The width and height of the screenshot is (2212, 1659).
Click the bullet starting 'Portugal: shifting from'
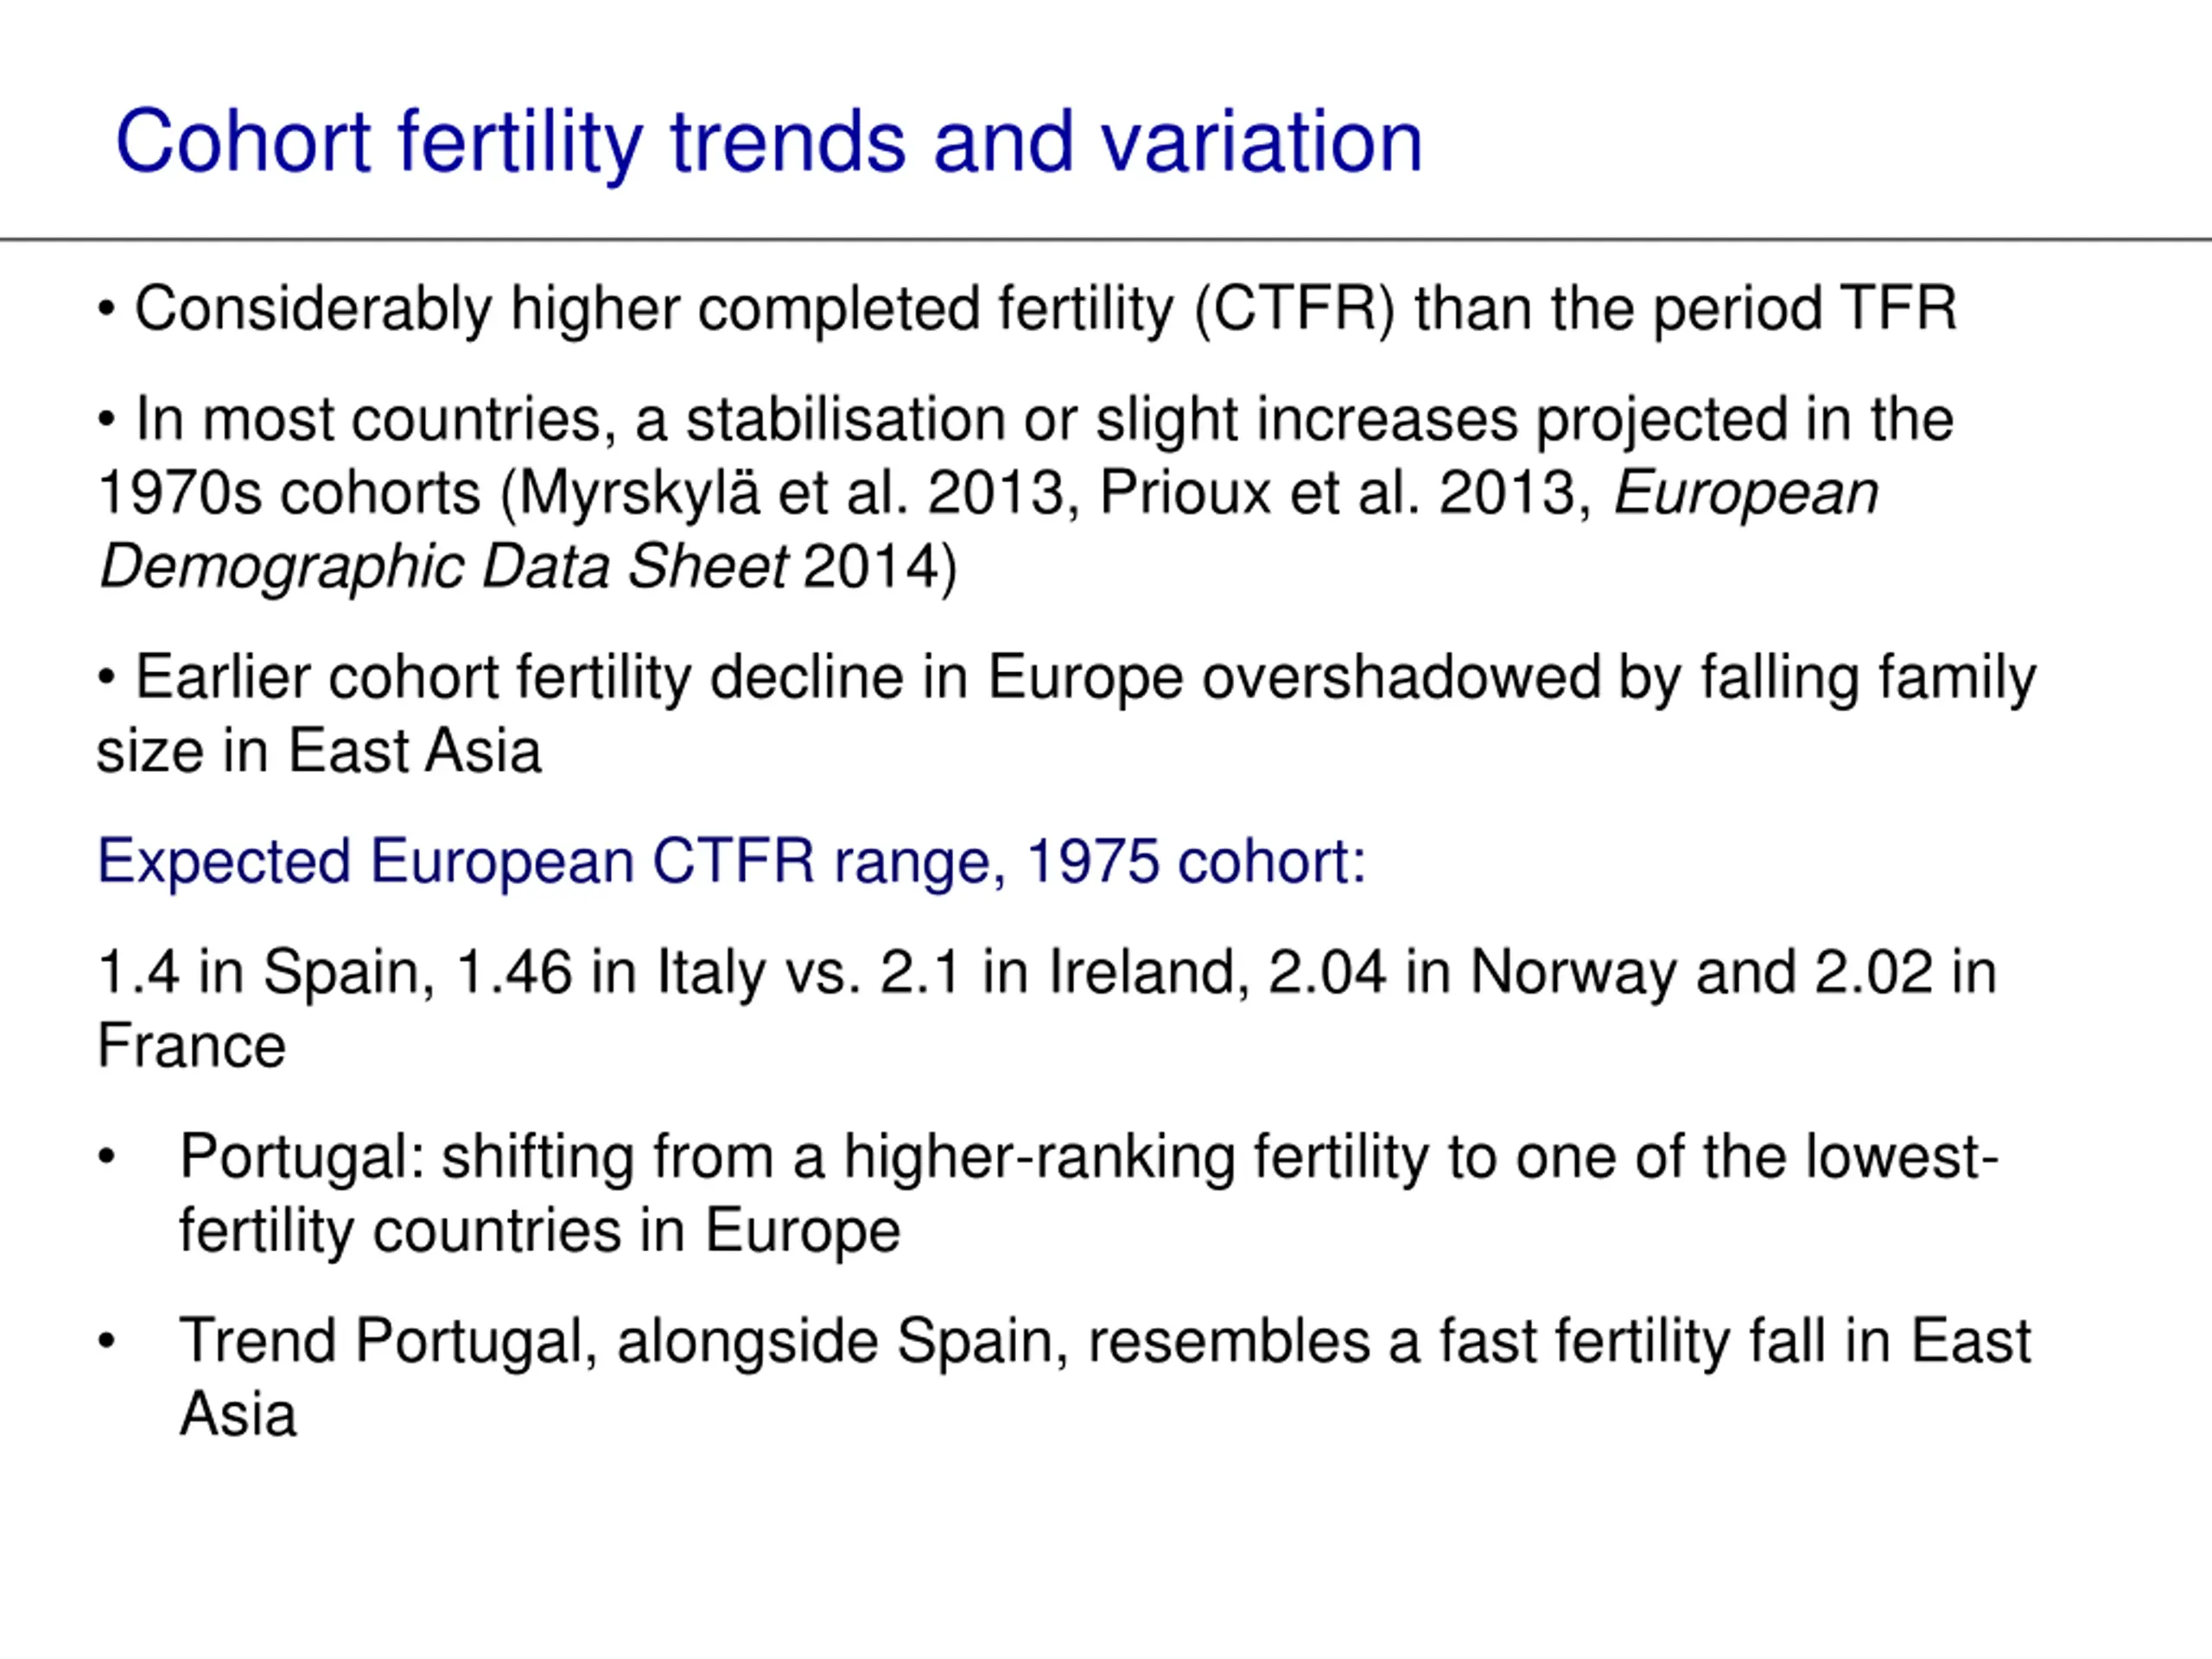tap(1048, 1193)
